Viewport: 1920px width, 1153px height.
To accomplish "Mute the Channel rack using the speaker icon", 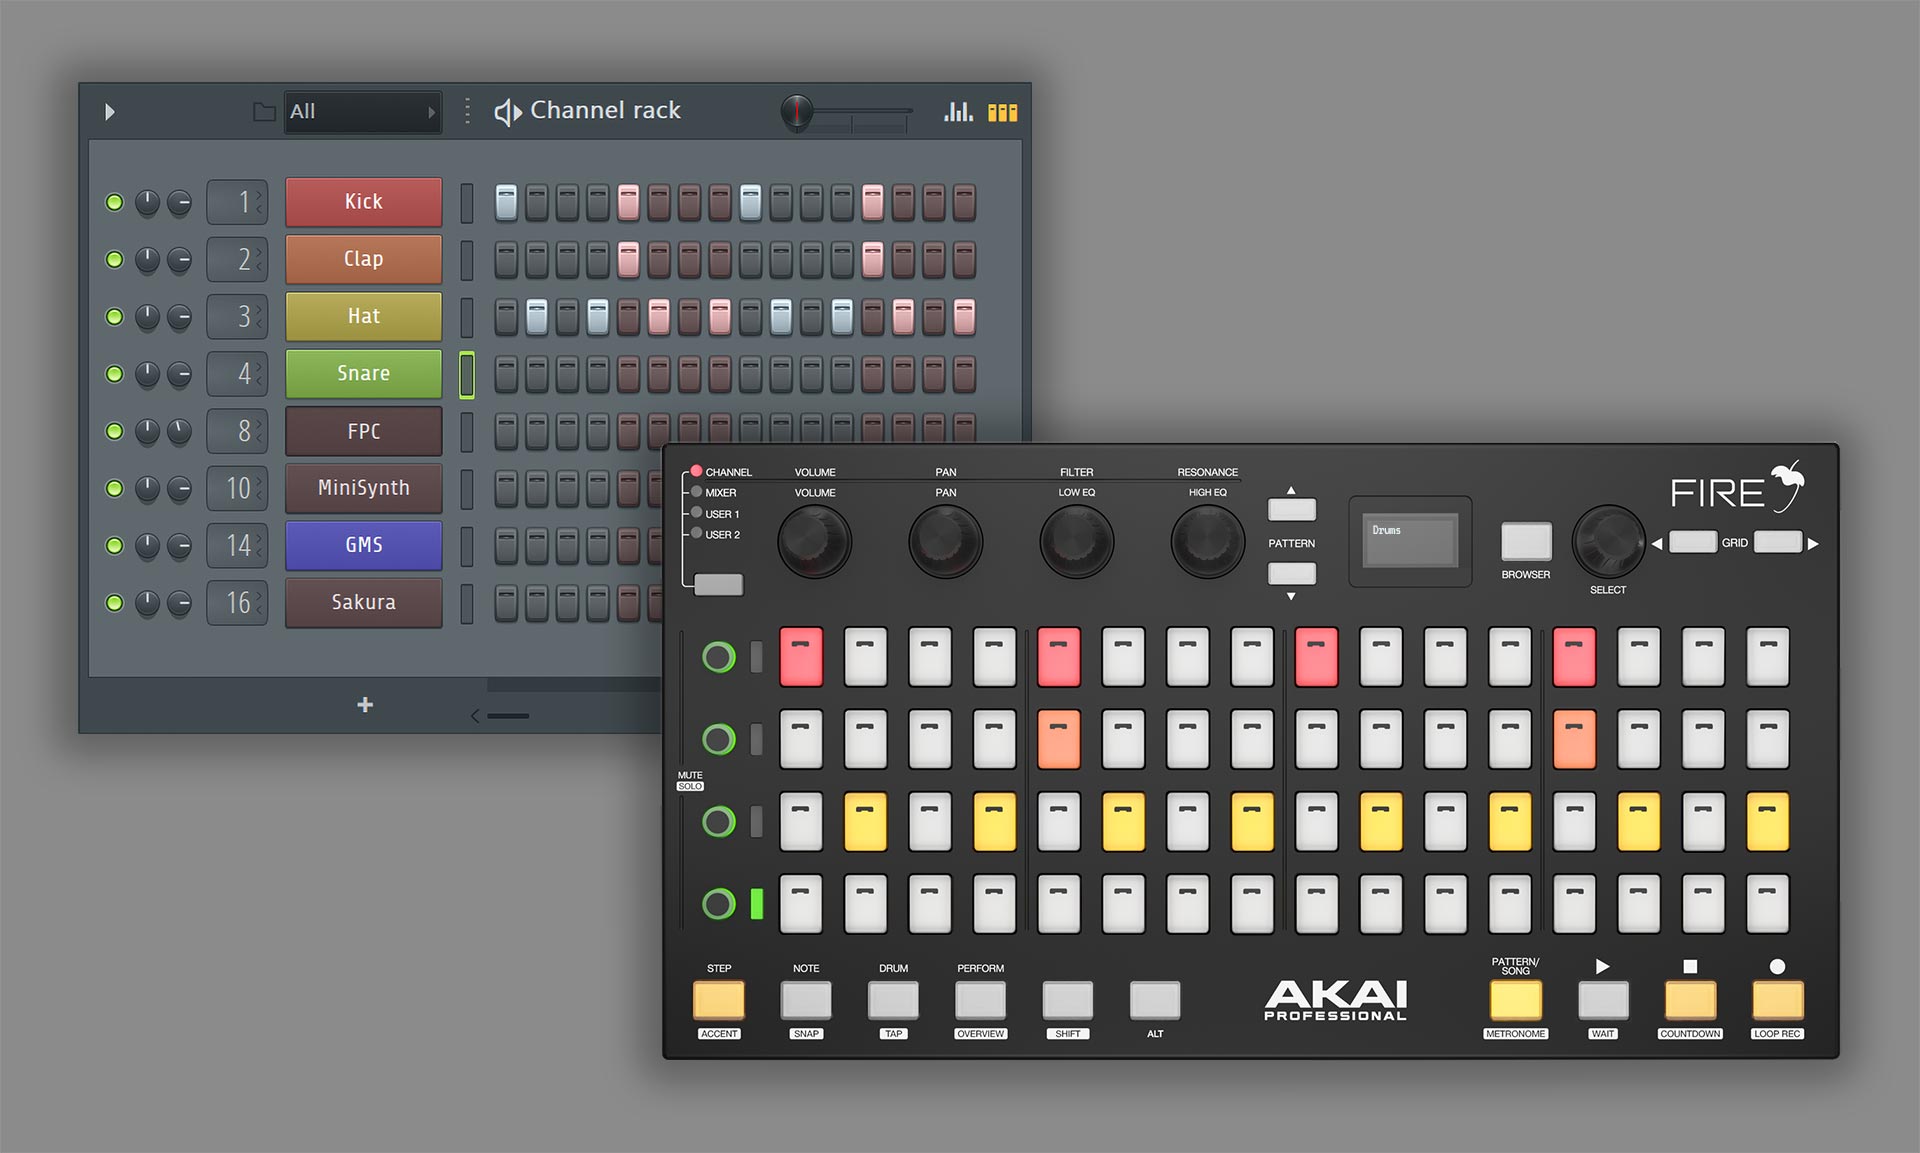I will 509,111.
